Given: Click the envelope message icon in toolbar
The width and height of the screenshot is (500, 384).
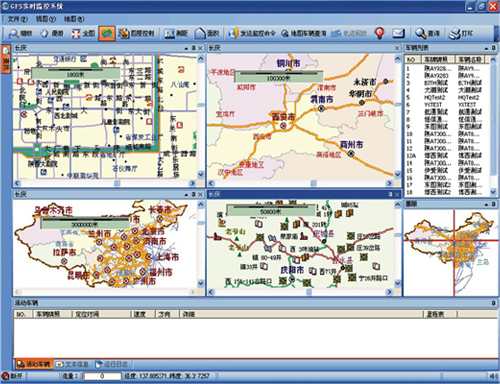Looking at the screenshot, I should point(398,33).
